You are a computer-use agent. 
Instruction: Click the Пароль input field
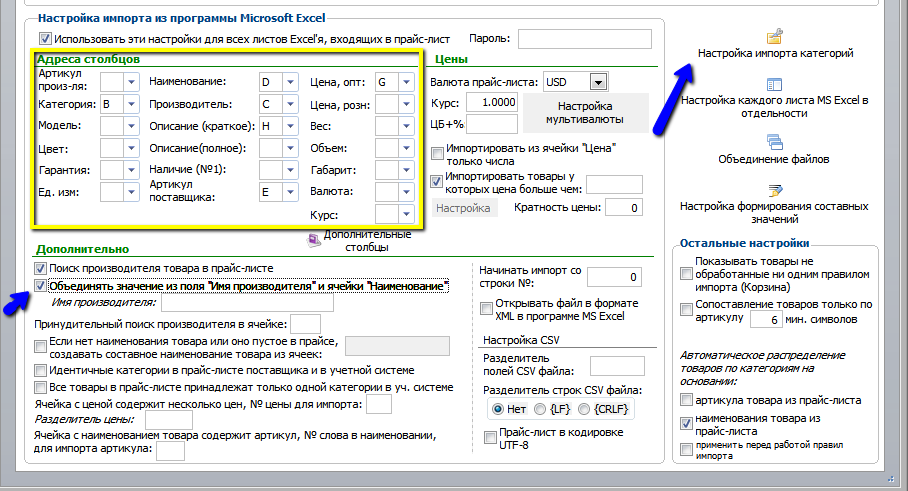coord(584,39)
